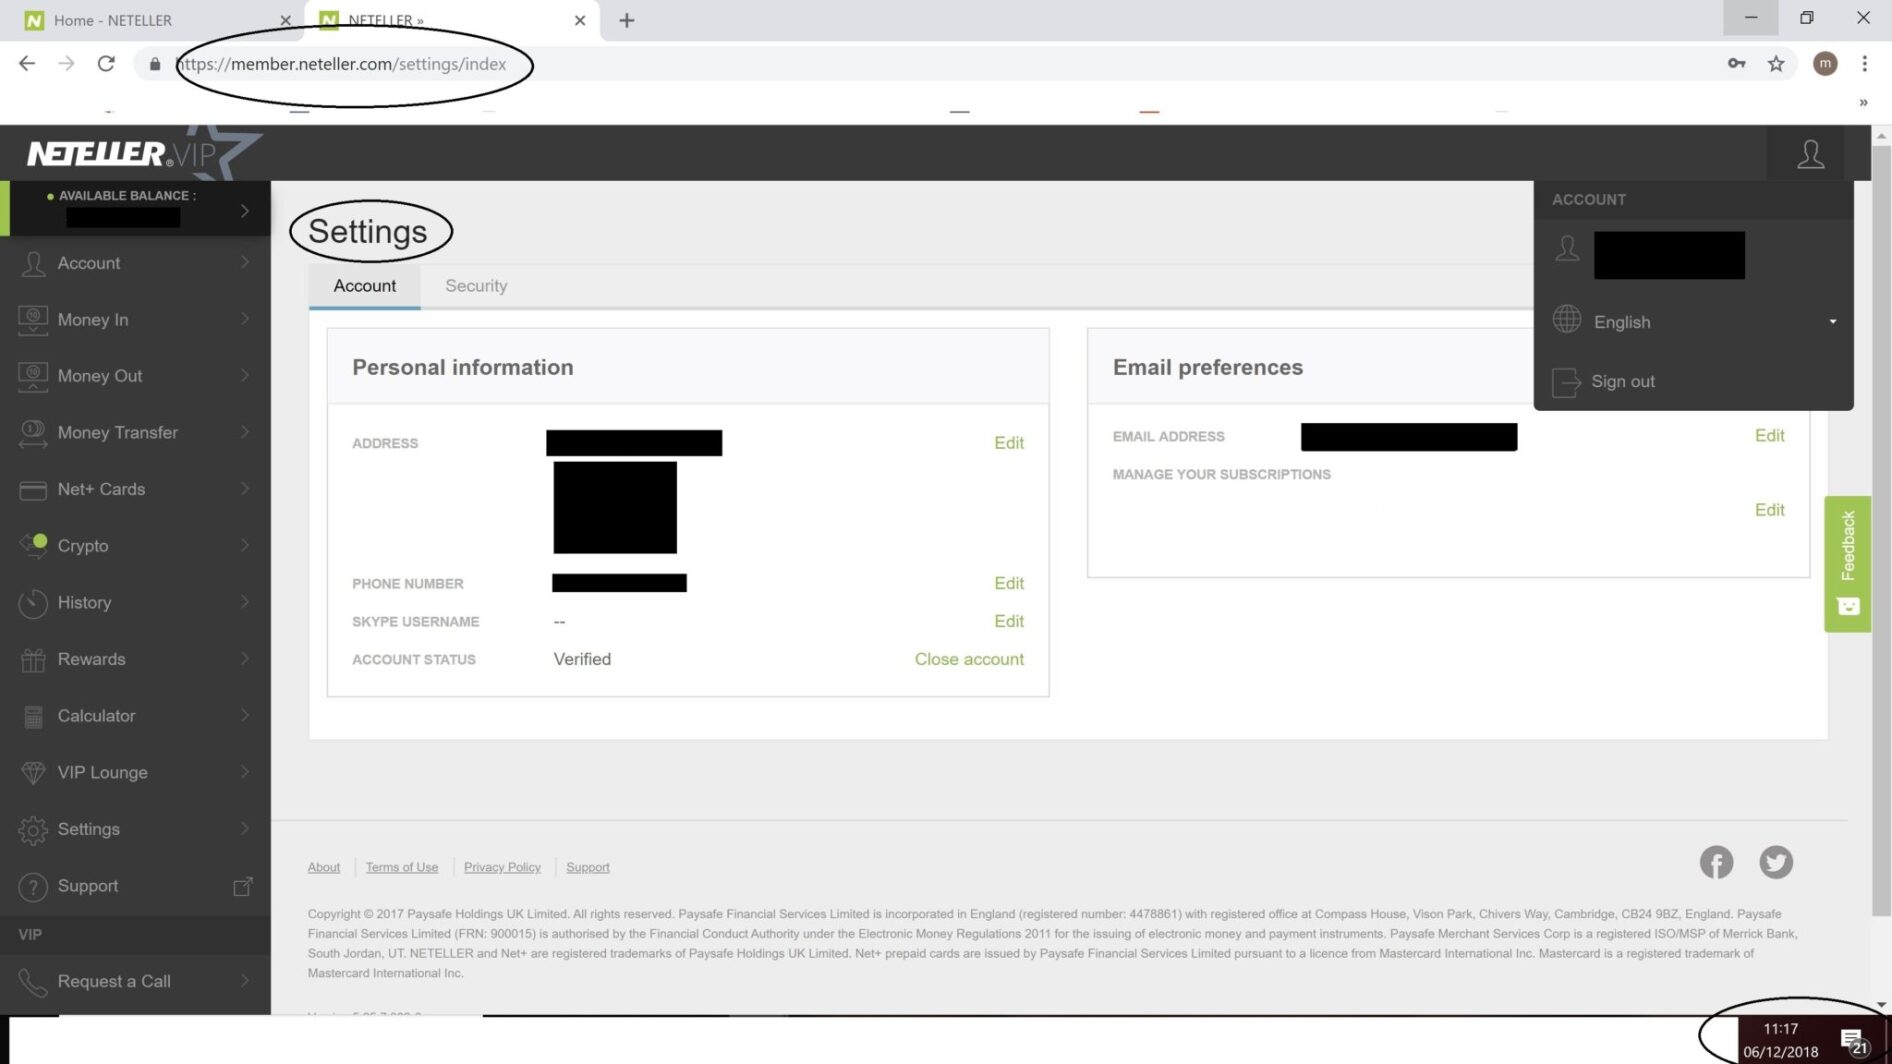Screen dimensions: 1892x1064
Task: Expand the Available Balance chevron
Action: pos(245,210)
